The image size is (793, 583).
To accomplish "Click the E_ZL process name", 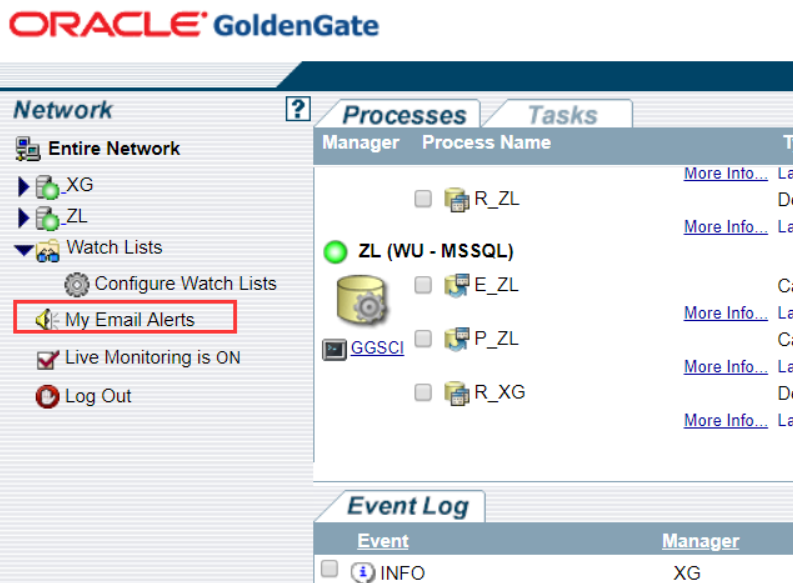I will pyautogui.click(x=496, y=285).
